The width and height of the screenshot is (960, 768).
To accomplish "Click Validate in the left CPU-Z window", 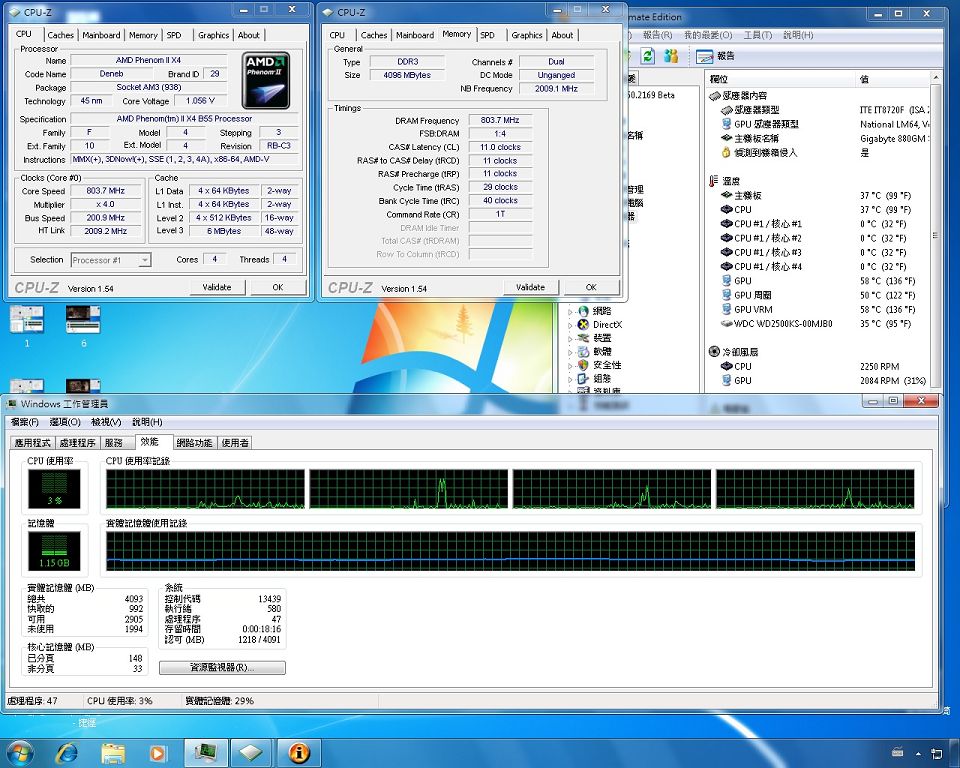I will coord(217,287).
